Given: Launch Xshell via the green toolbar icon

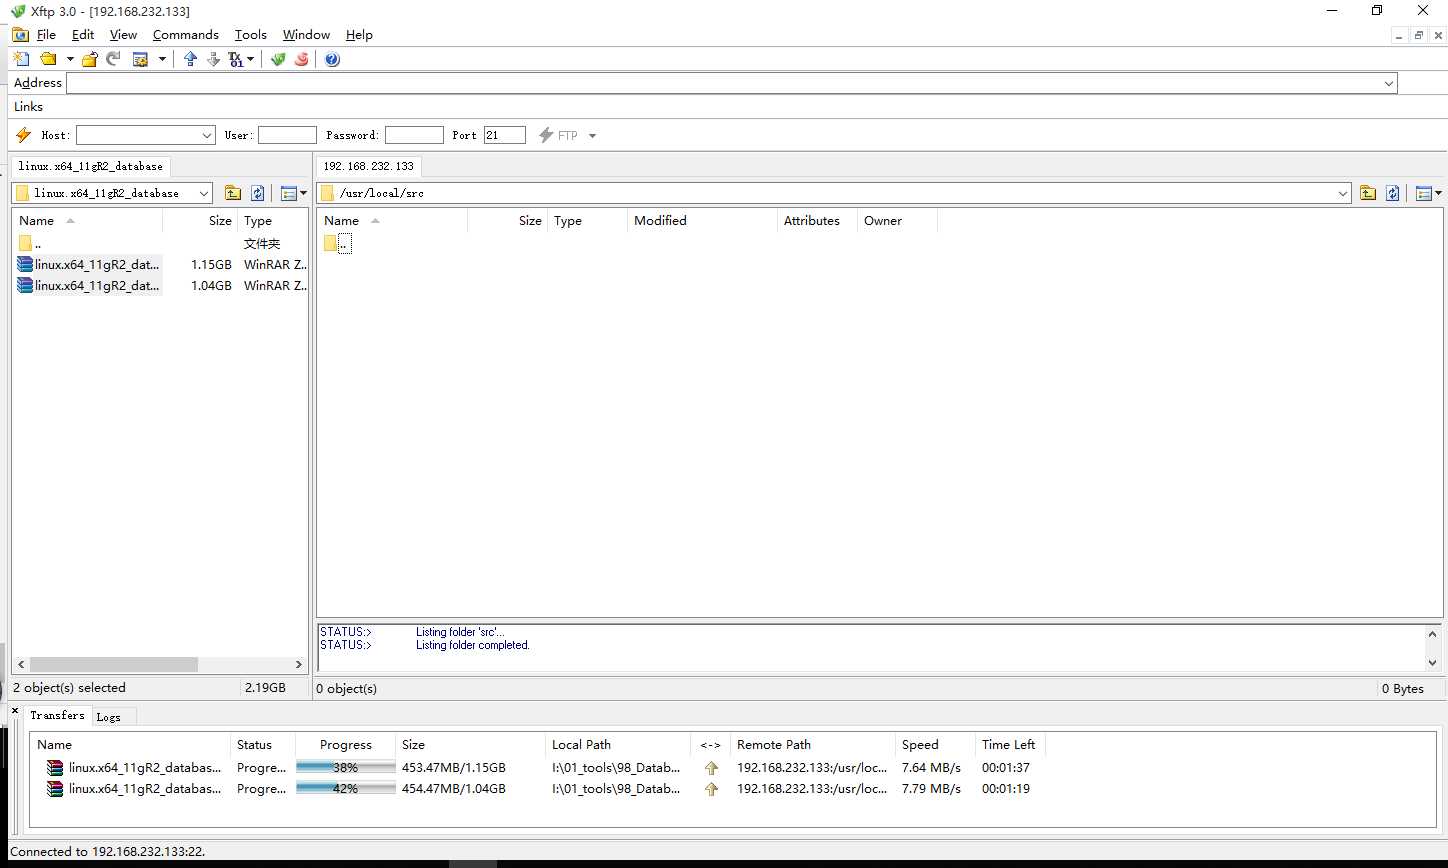Looking at the screenshot, I should tap(278, 59).
